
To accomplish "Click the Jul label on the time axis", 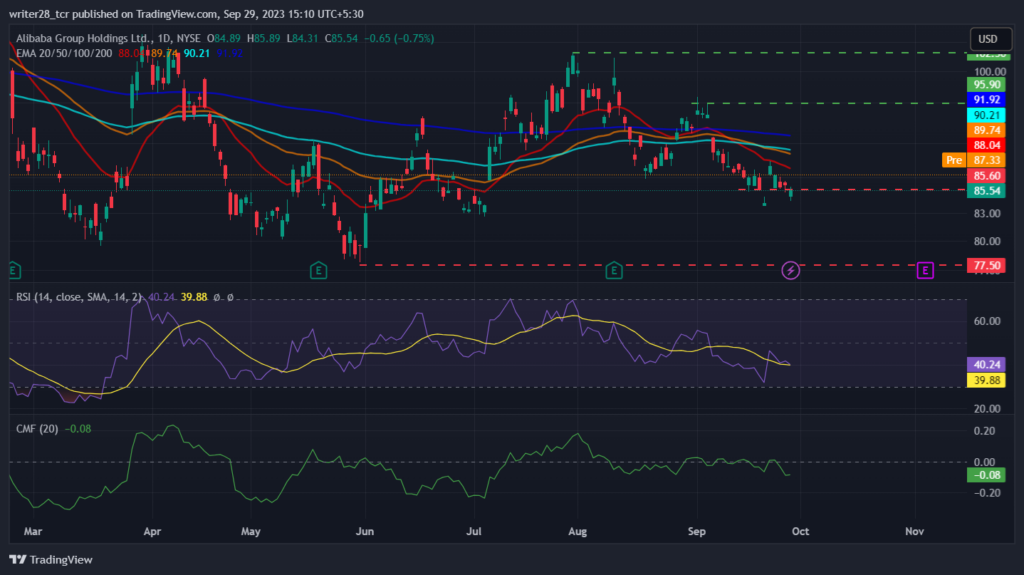I will (x=473, y=531).
